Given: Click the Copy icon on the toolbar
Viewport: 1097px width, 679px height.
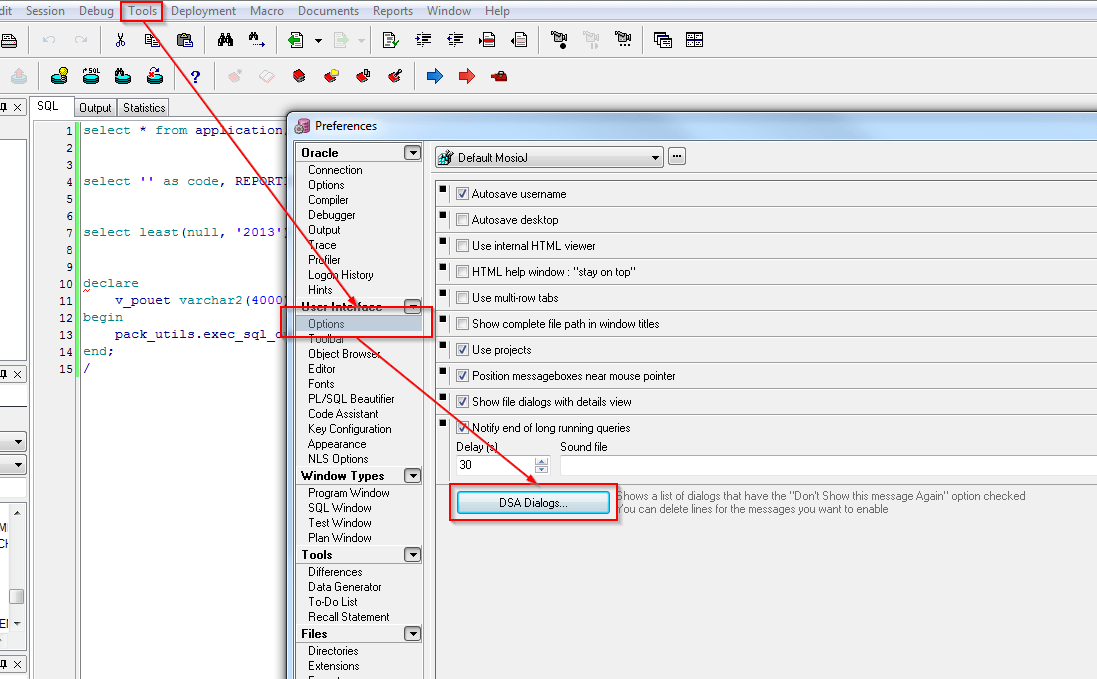Looking at the screenshot, I should click(150, 39).
